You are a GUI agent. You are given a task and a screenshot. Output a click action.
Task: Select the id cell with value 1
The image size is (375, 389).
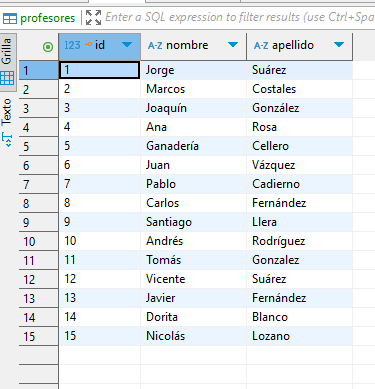coord(100,70)
